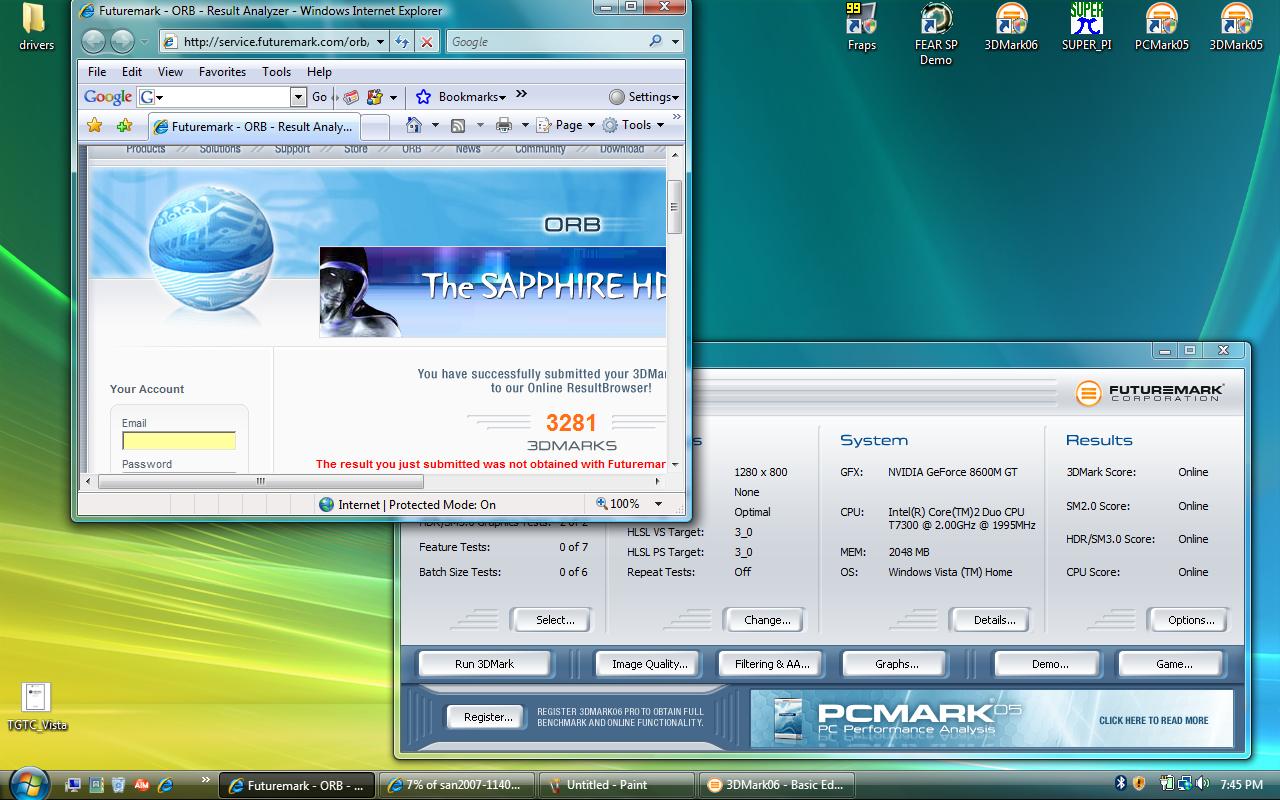Click the page horizontal scrollbar
The height and width of the screenshot is (800, 1280).
375,481
